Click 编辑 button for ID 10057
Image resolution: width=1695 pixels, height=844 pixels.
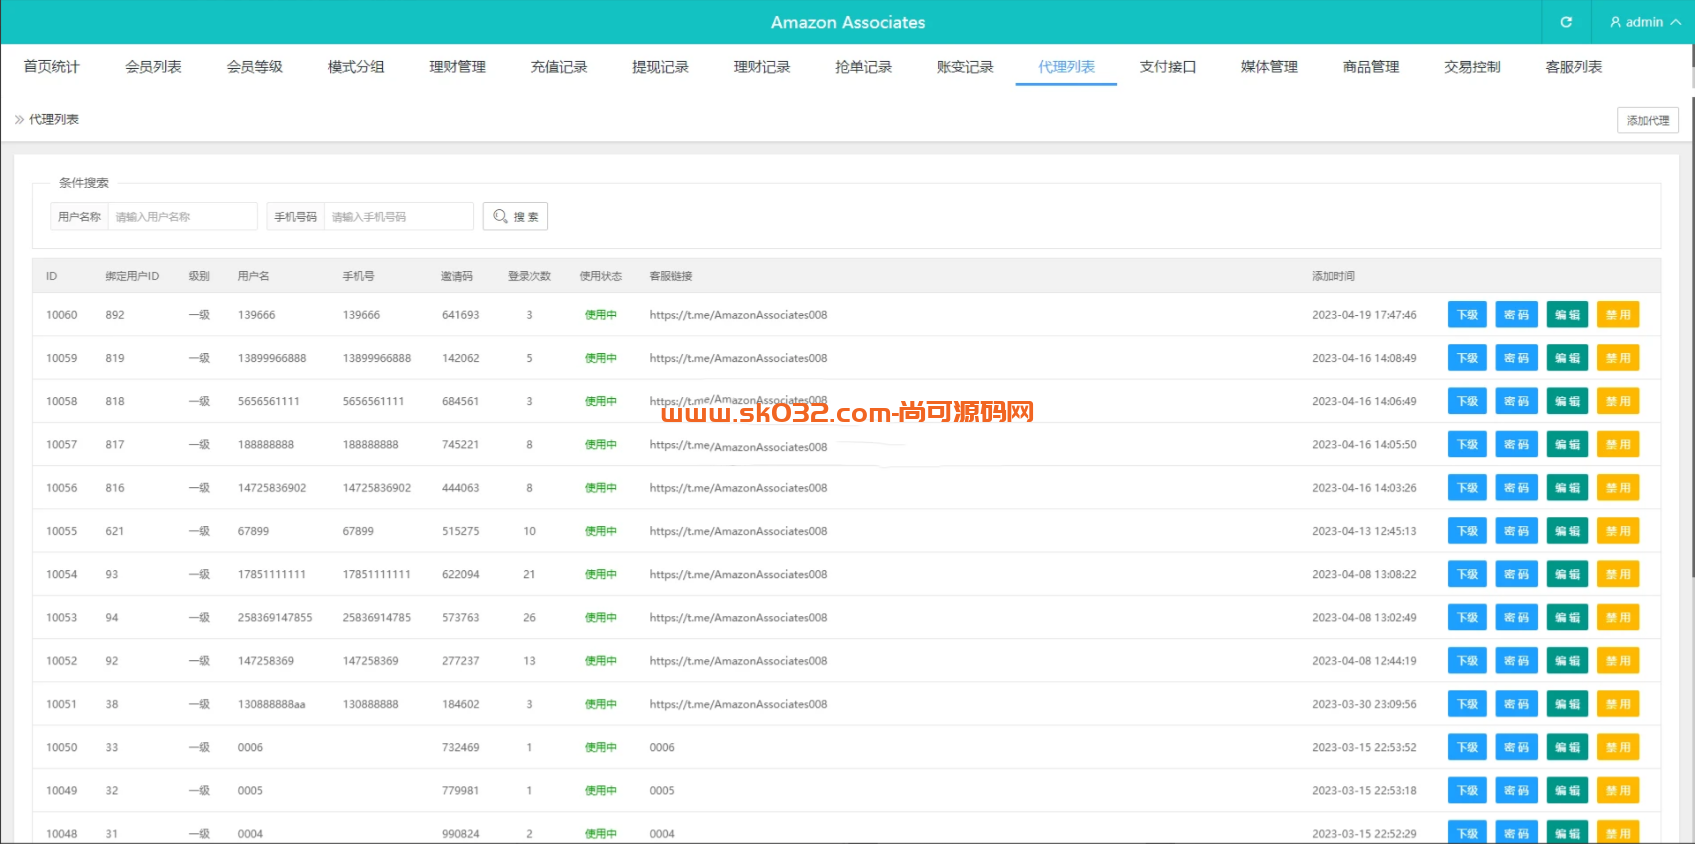[x=1567, y=445]
